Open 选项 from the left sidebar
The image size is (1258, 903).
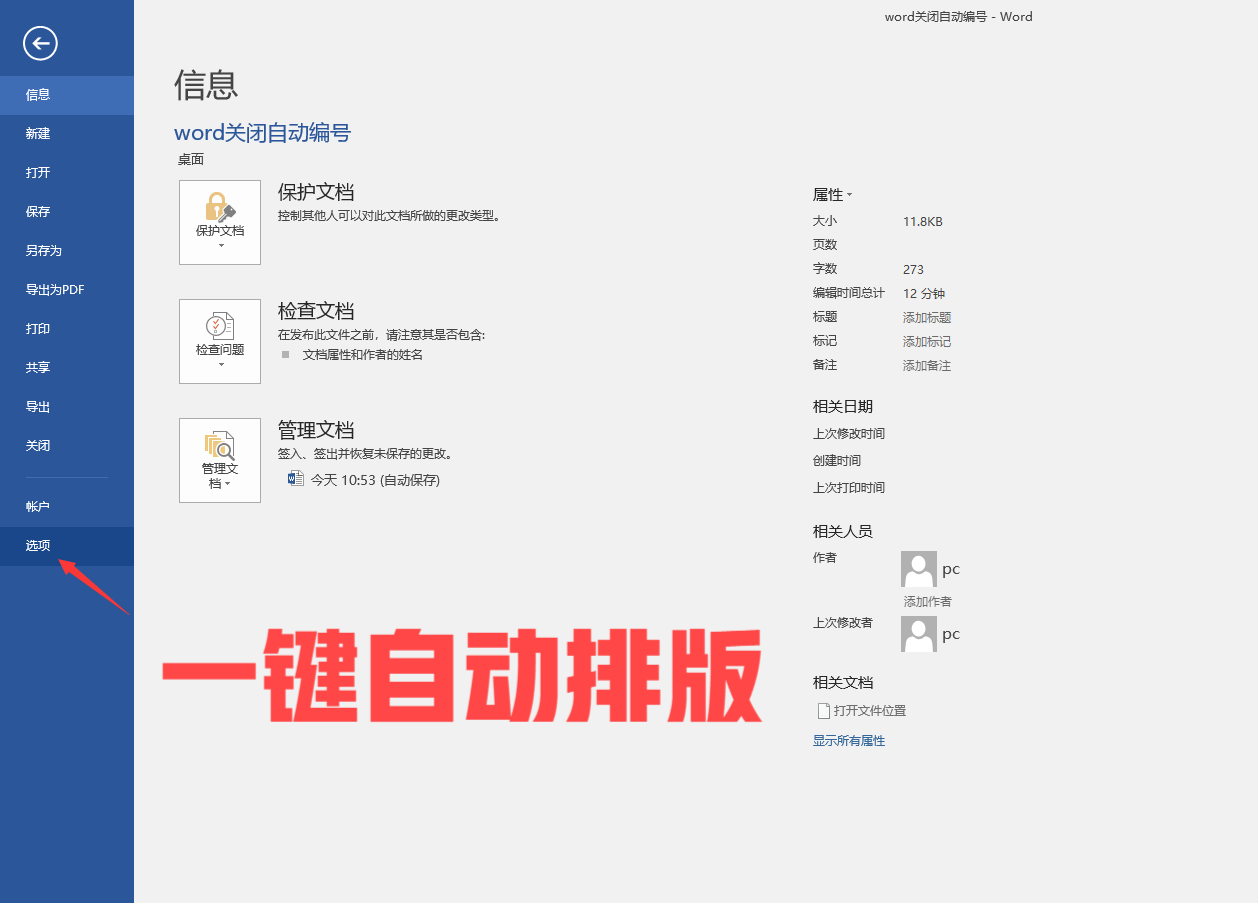pyautogui.click(x=38, y=546)
